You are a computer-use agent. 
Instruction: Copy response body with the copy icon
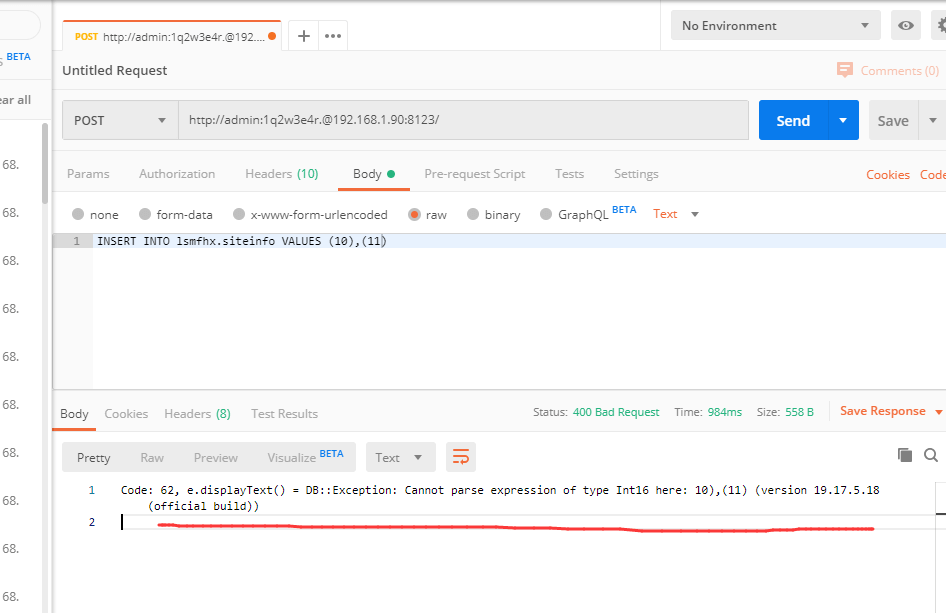(905, 455)
